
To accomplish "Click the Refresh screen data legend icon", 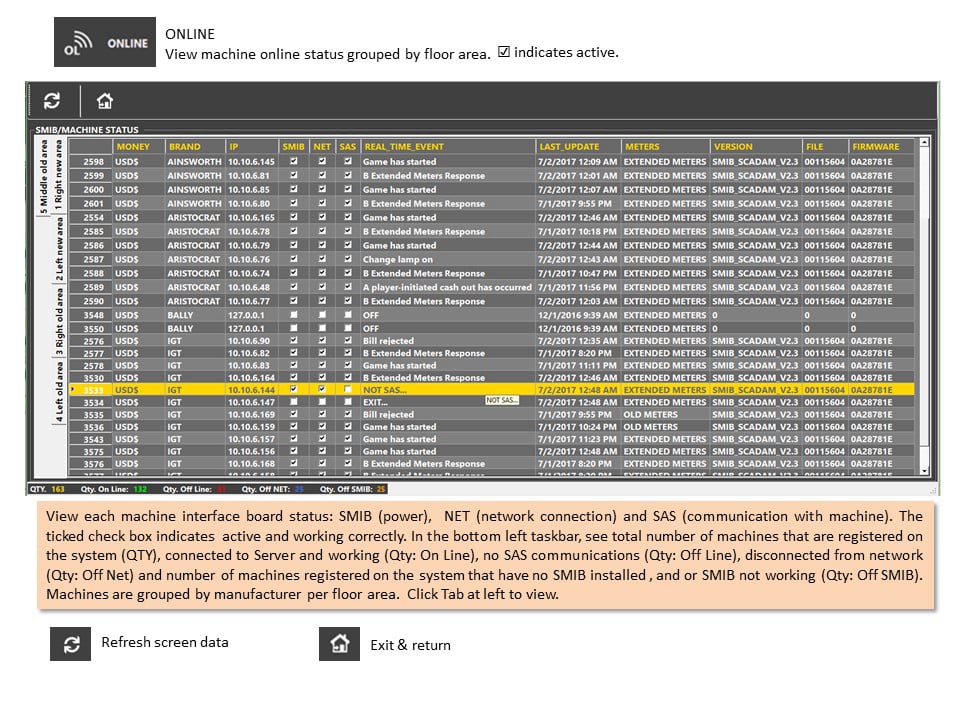I will point(70,644).
